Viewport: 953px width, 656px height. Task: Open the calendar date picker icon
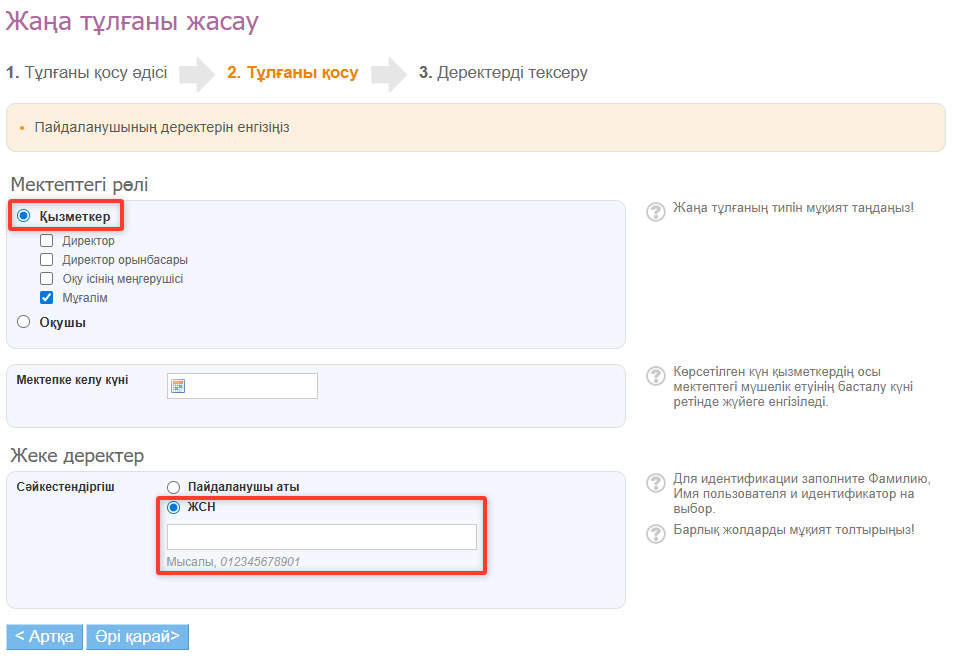pyautogui.click(x=178, y=386)
